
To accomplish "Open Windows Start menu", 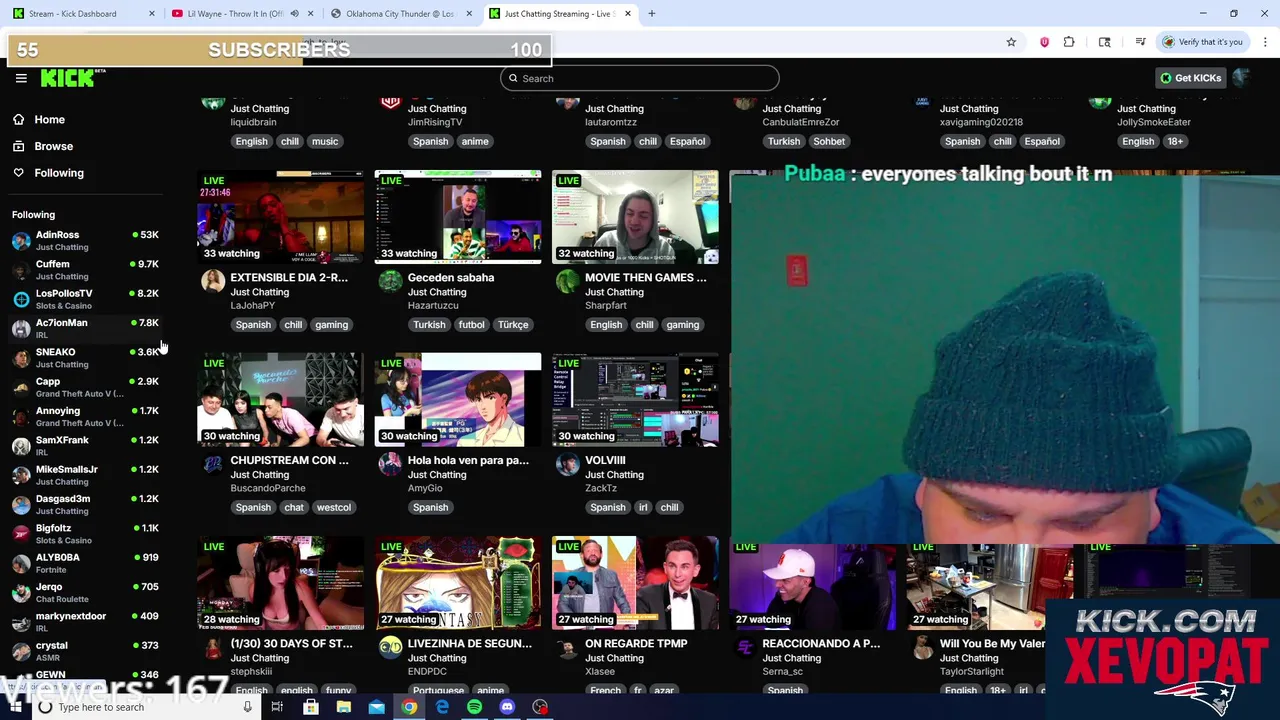I will click(14, 707).
